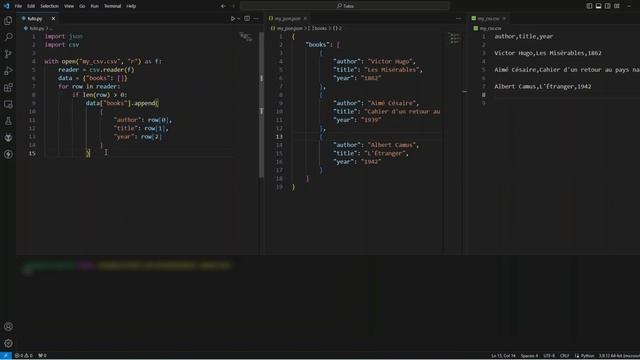Open the Extensions view
This screenshot has height=360, width=640.
[x=8, y=87]
